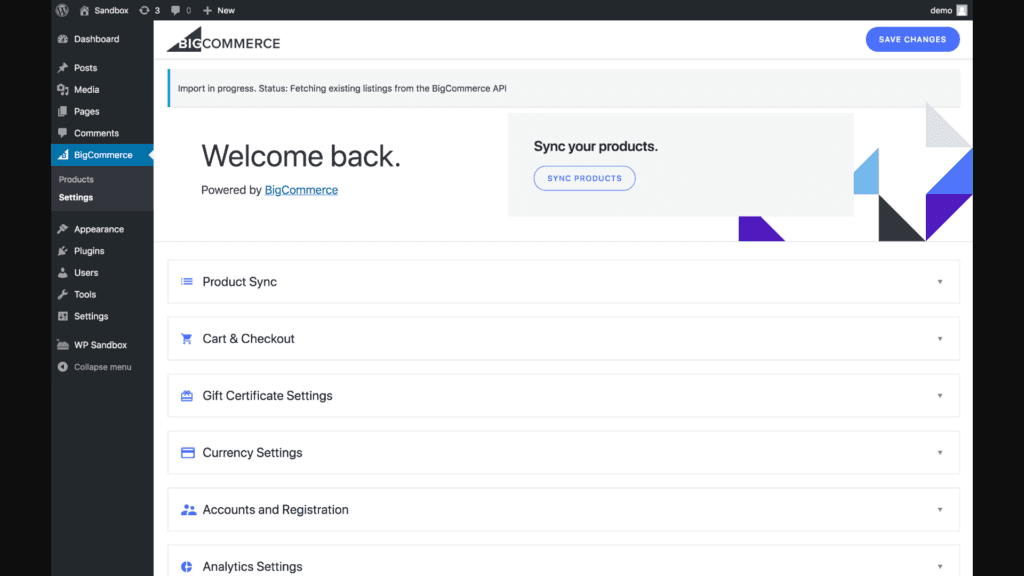Click the Product Sync heading
The height and width of the screenshot is (576, 1024).
[240, 282]
